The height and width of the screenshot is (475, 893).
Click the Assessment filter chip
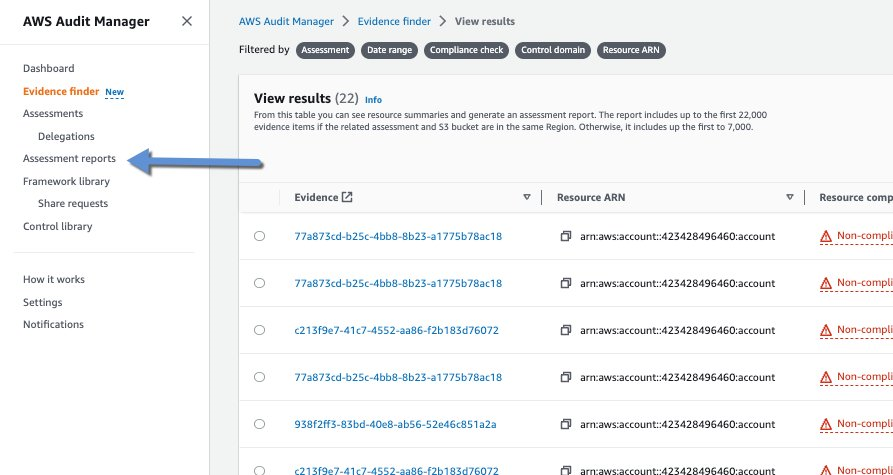(325, 50)
